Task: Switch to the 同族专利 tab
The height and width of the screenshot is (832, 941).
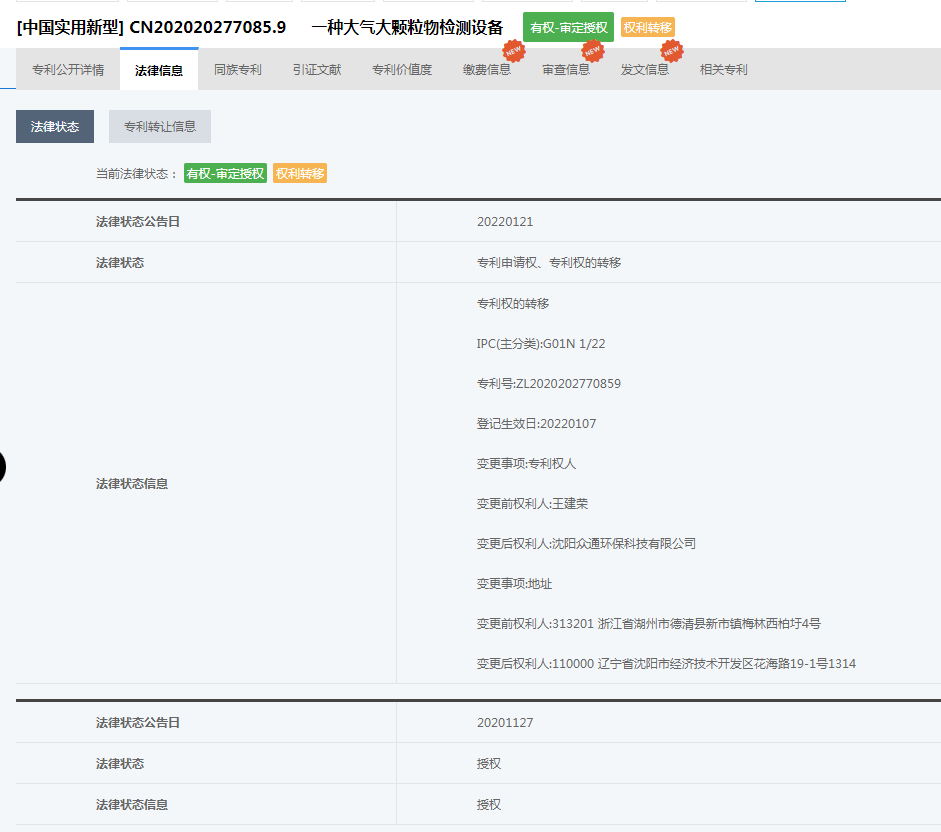Action: click(x=238, y=70)
